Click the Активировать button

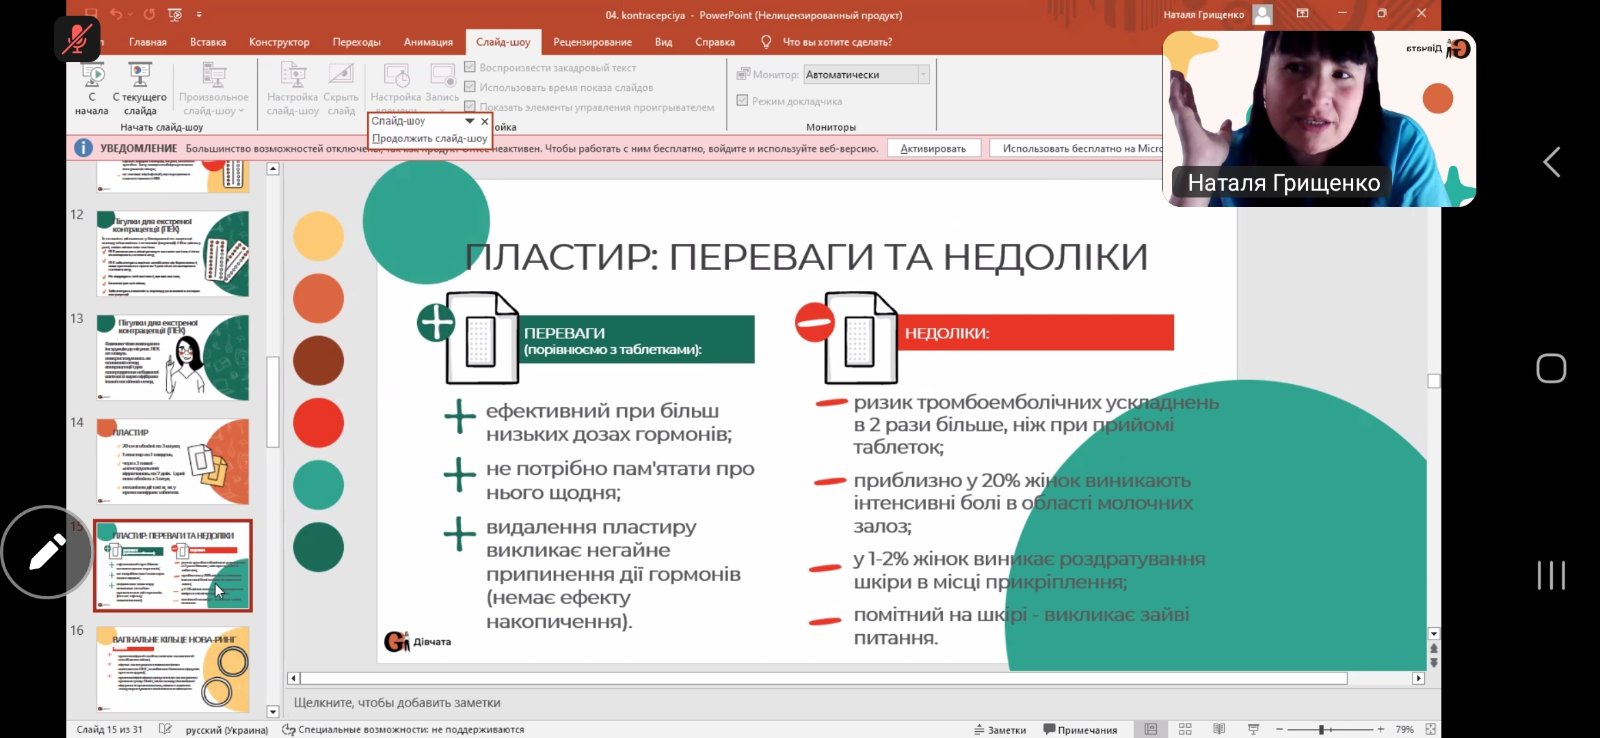click(932, 148)
